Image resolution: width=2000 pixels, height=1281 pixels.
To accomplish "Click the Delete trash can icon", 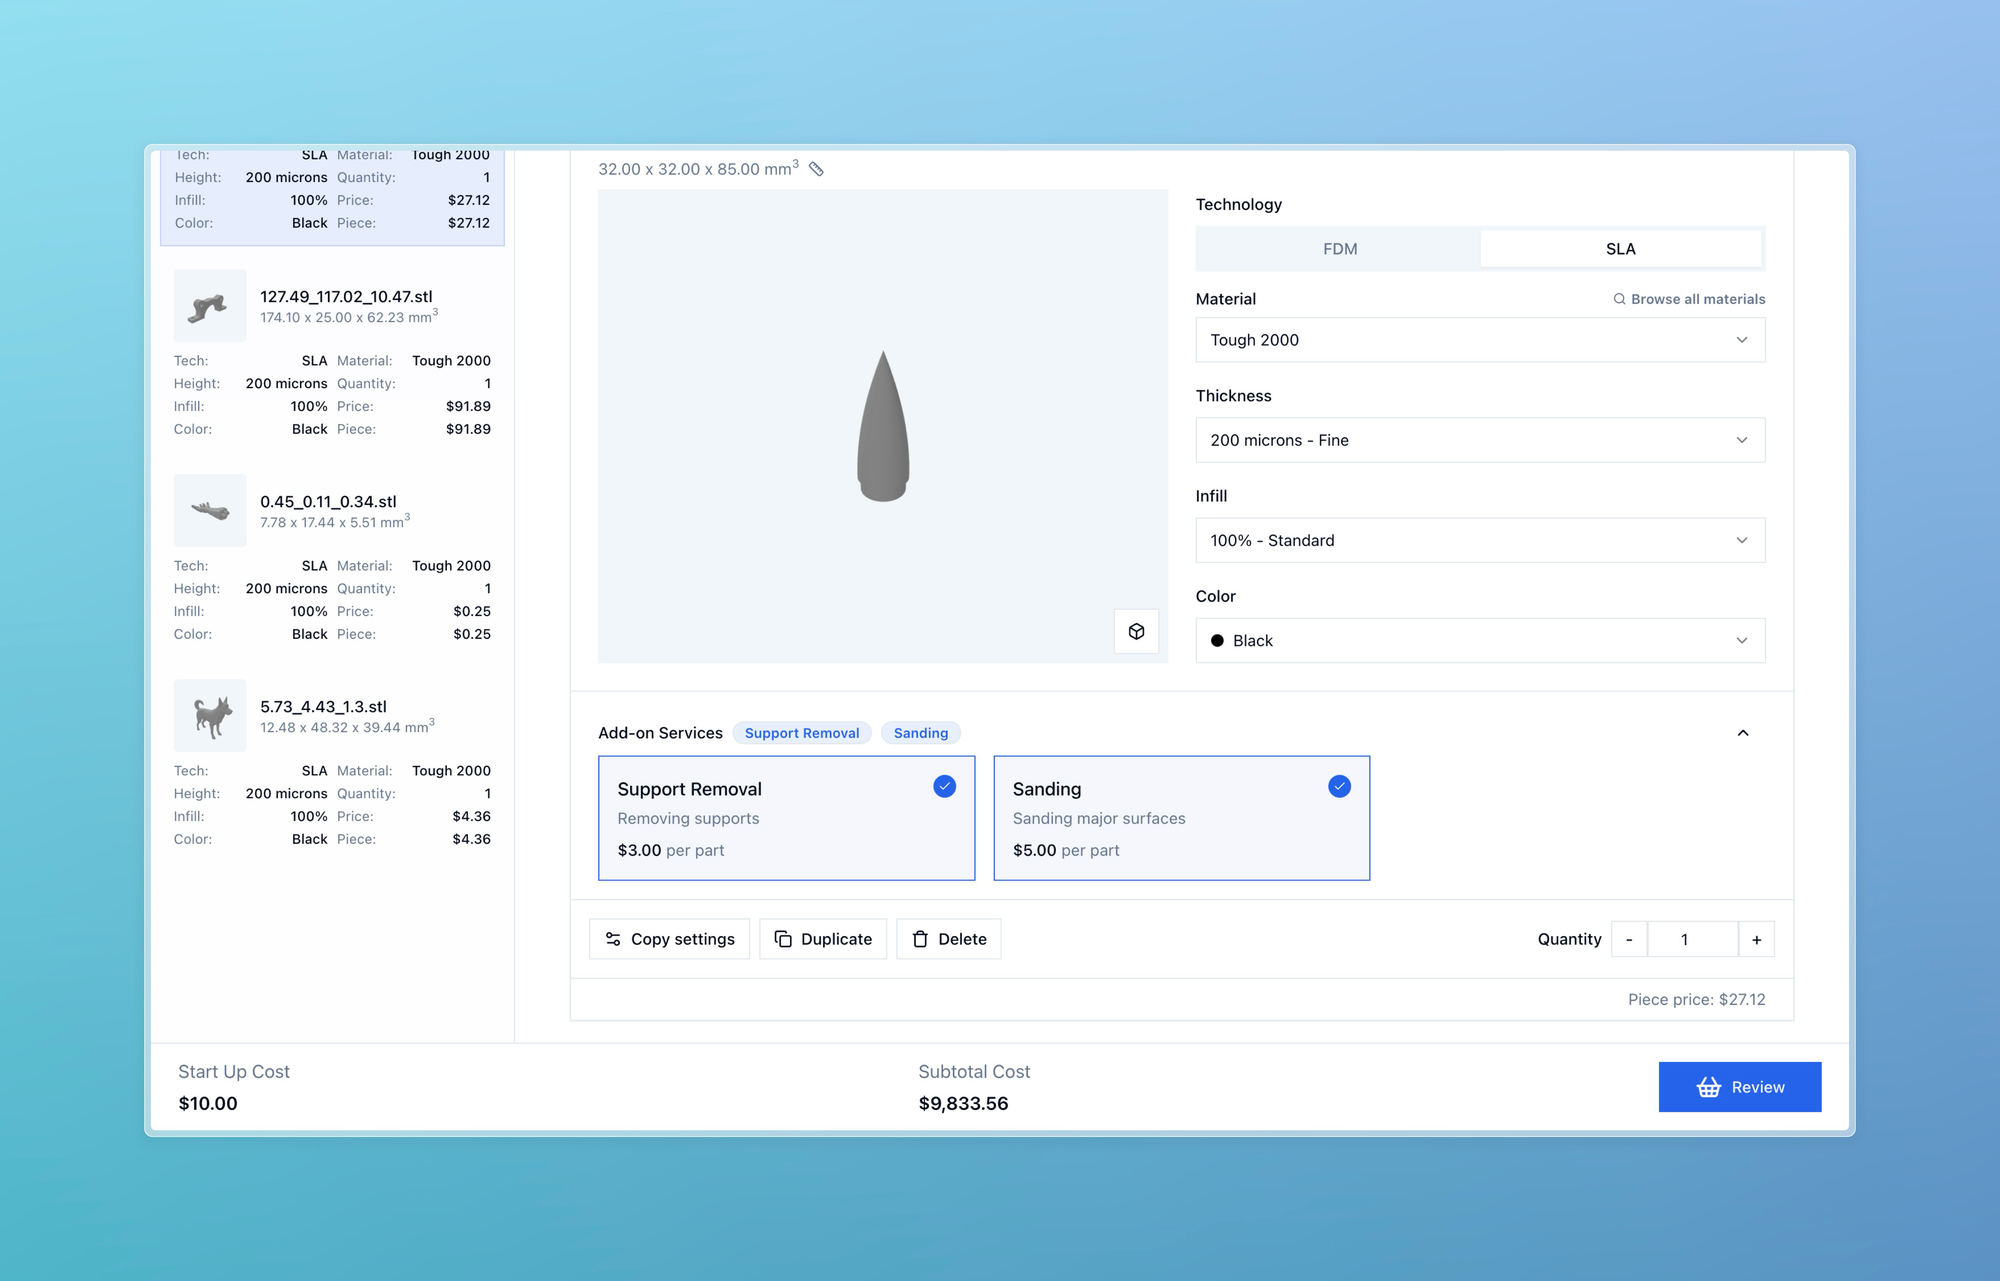I will (920, 939).
